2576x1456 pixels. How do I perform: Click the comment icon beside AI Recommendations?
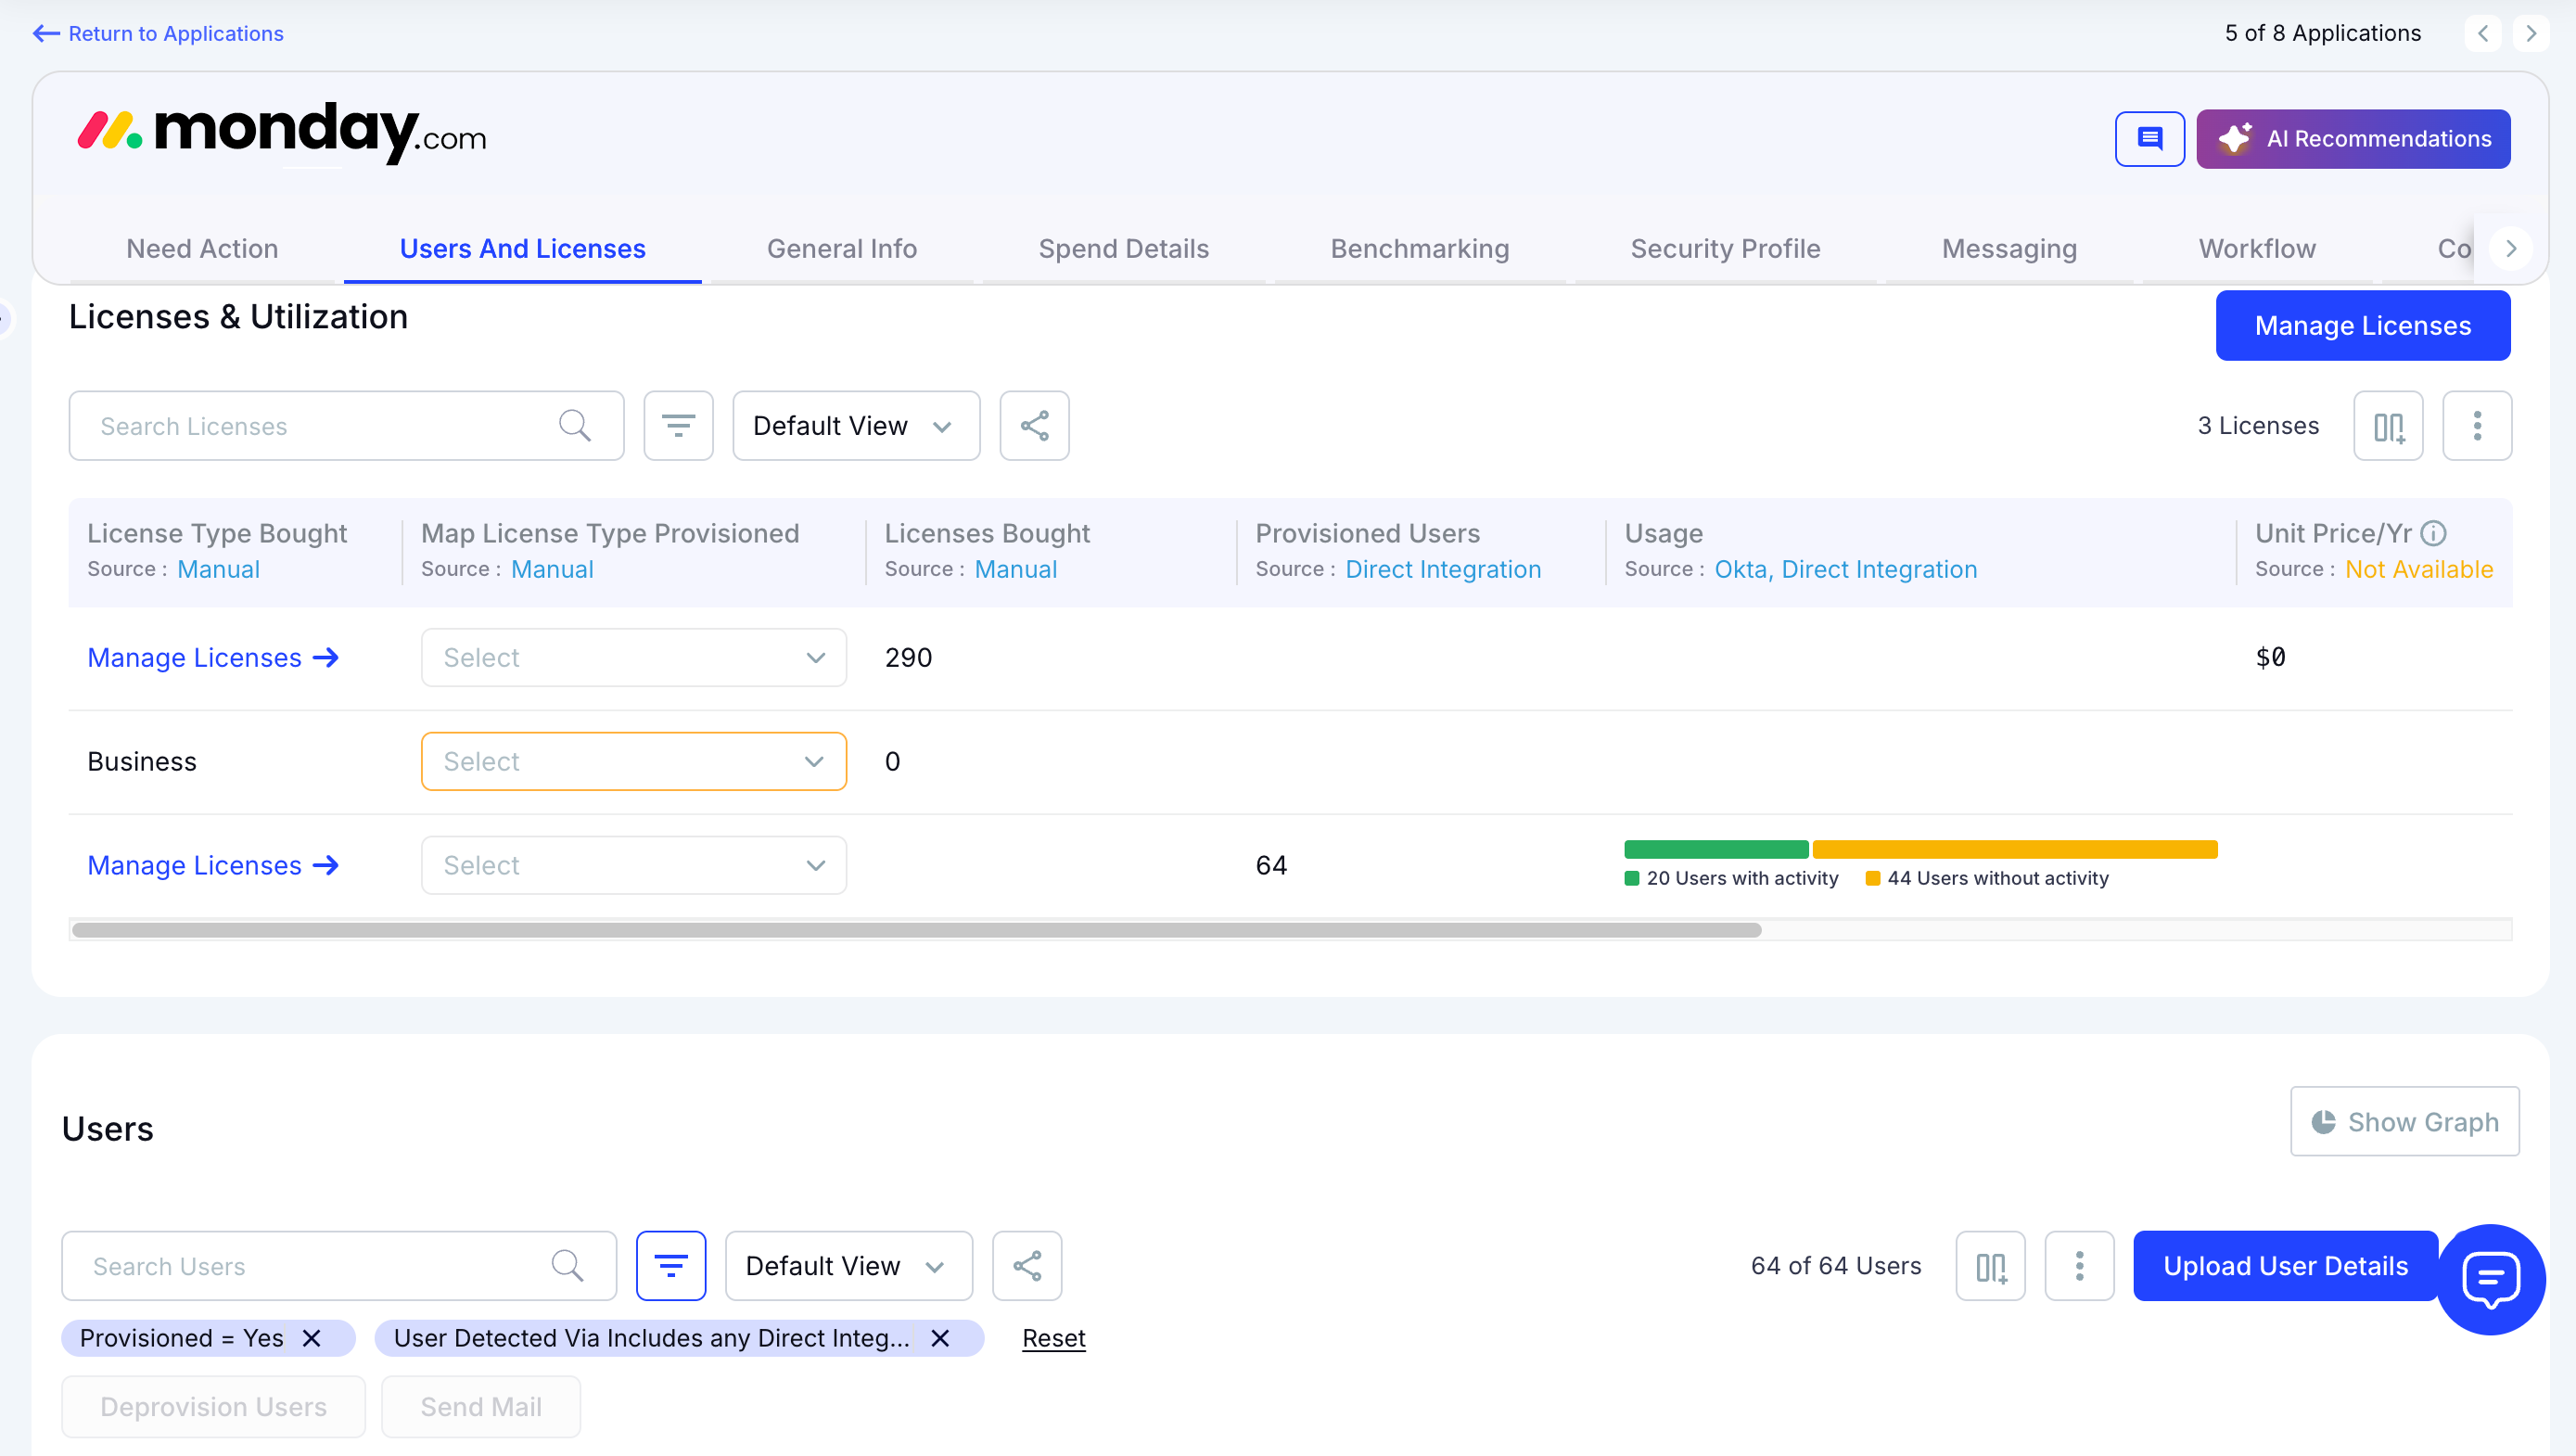pyautogui.click(x=2149, y=138)
